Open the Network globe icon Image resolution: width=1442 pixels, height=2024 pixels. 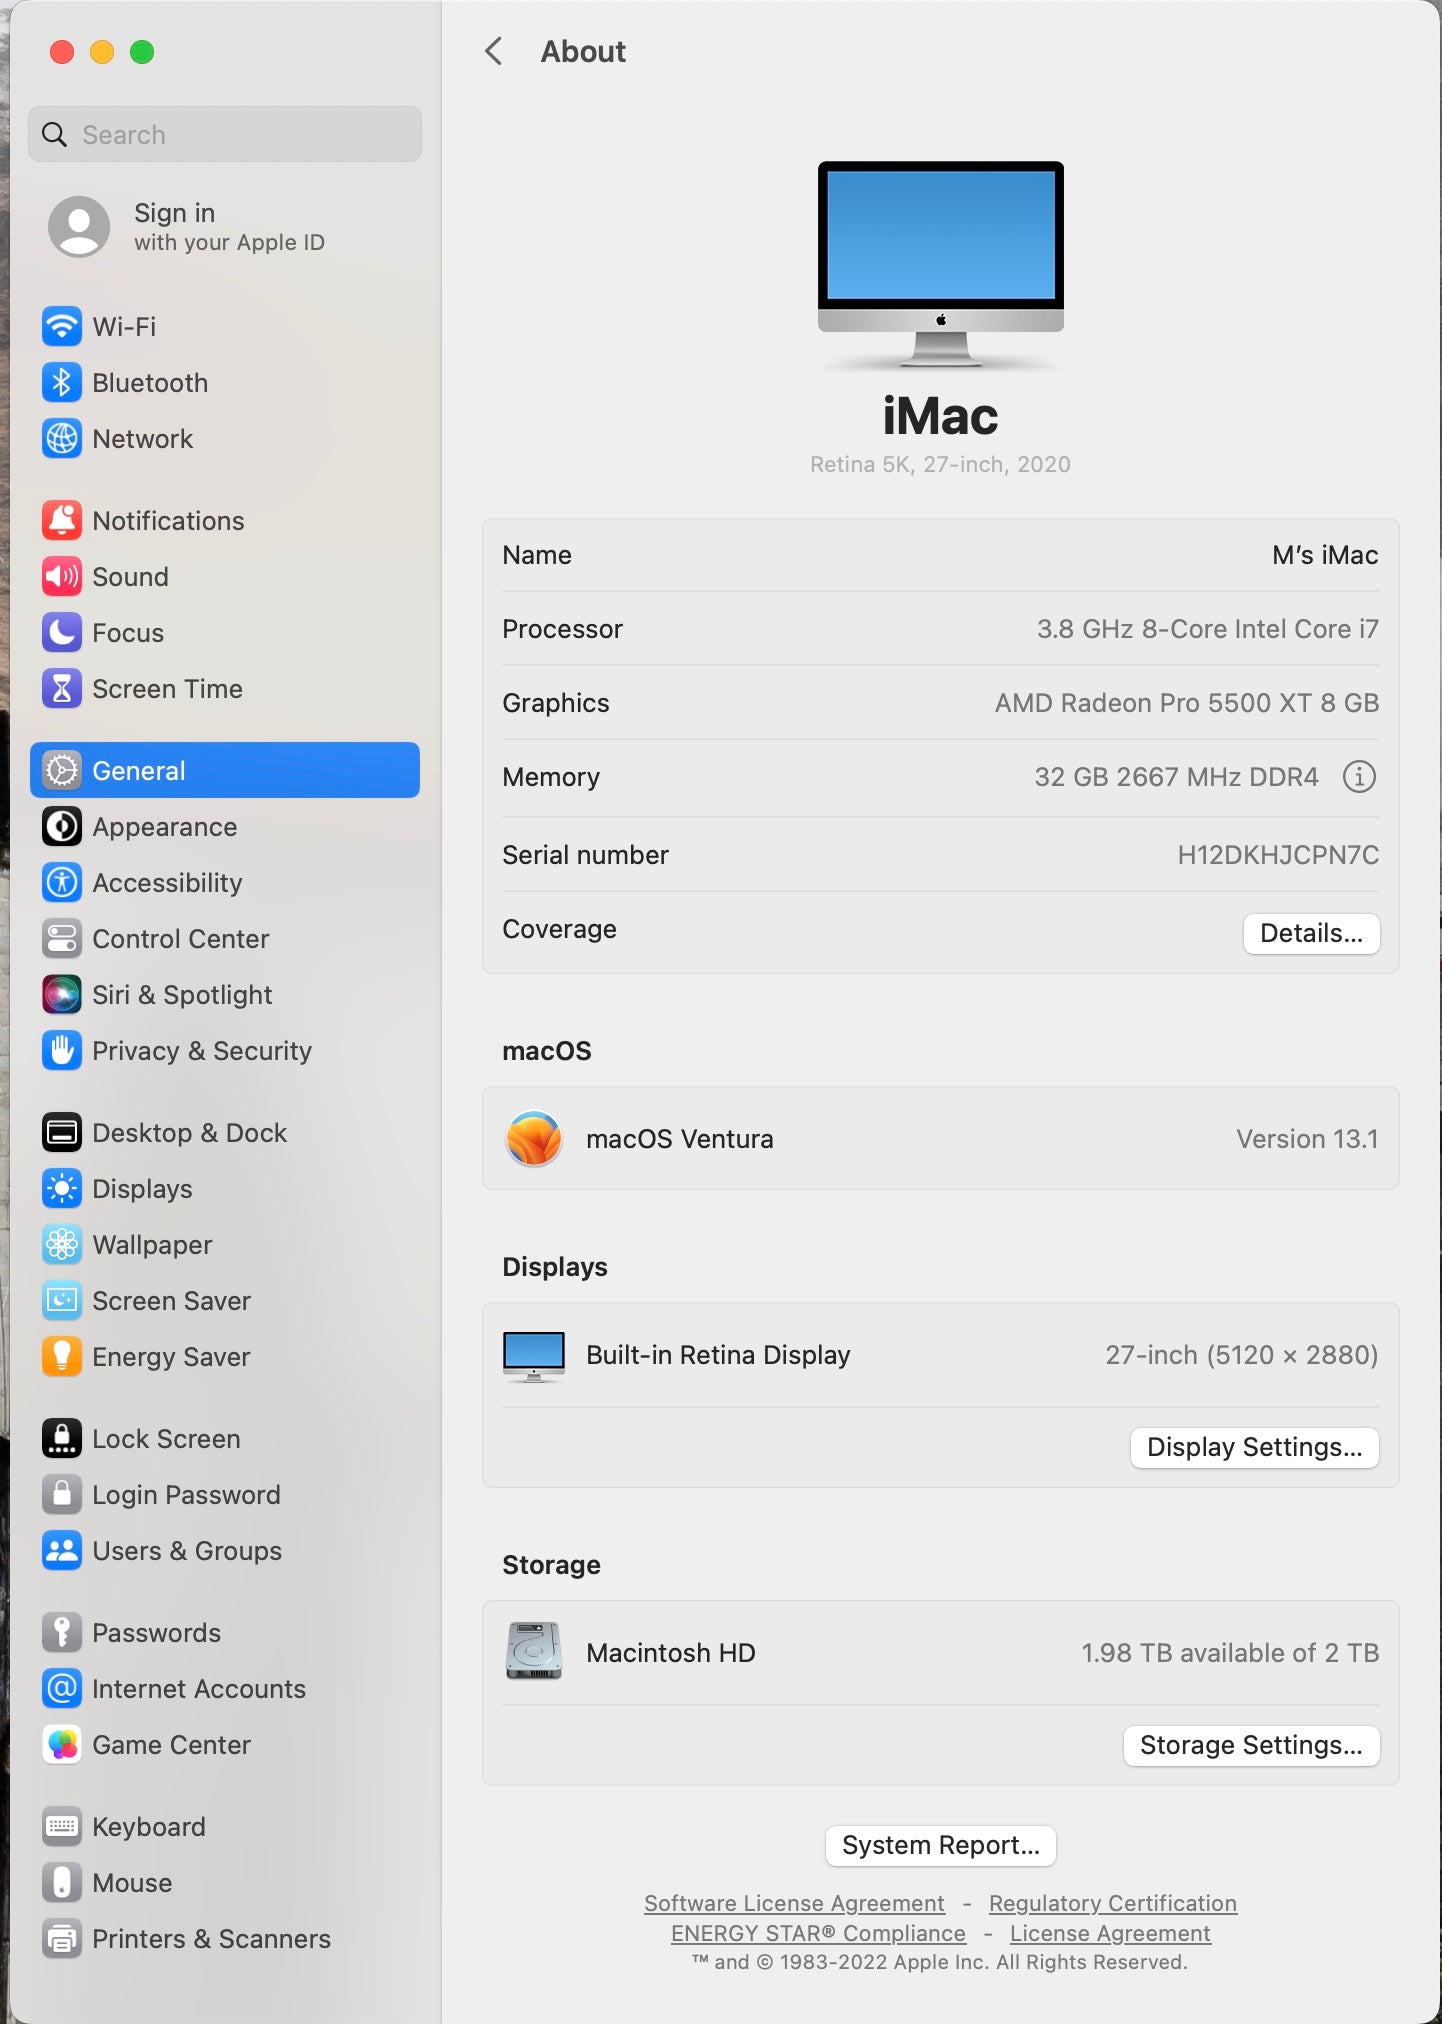click(x=62, y=438)
